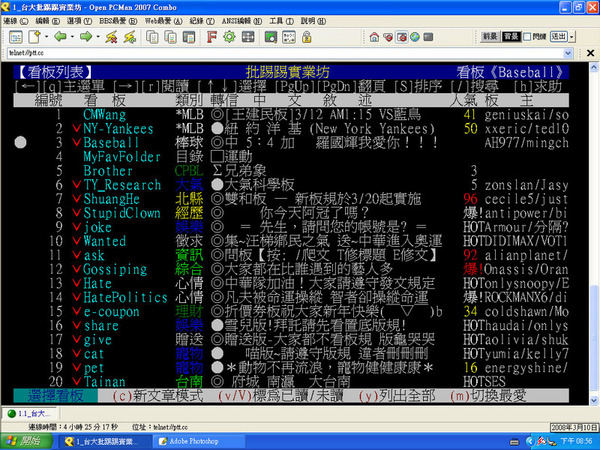Pick the 前景 foreground color swatch

[x=490, y=37]
